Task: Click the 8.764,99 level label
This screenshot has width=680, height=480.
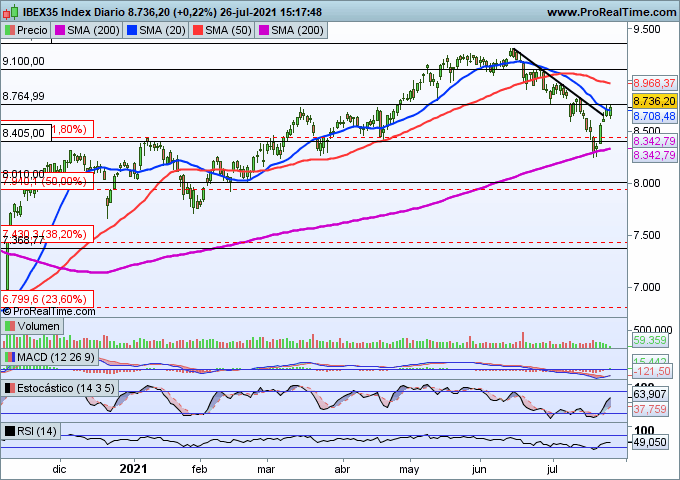Action: point(23,96)
